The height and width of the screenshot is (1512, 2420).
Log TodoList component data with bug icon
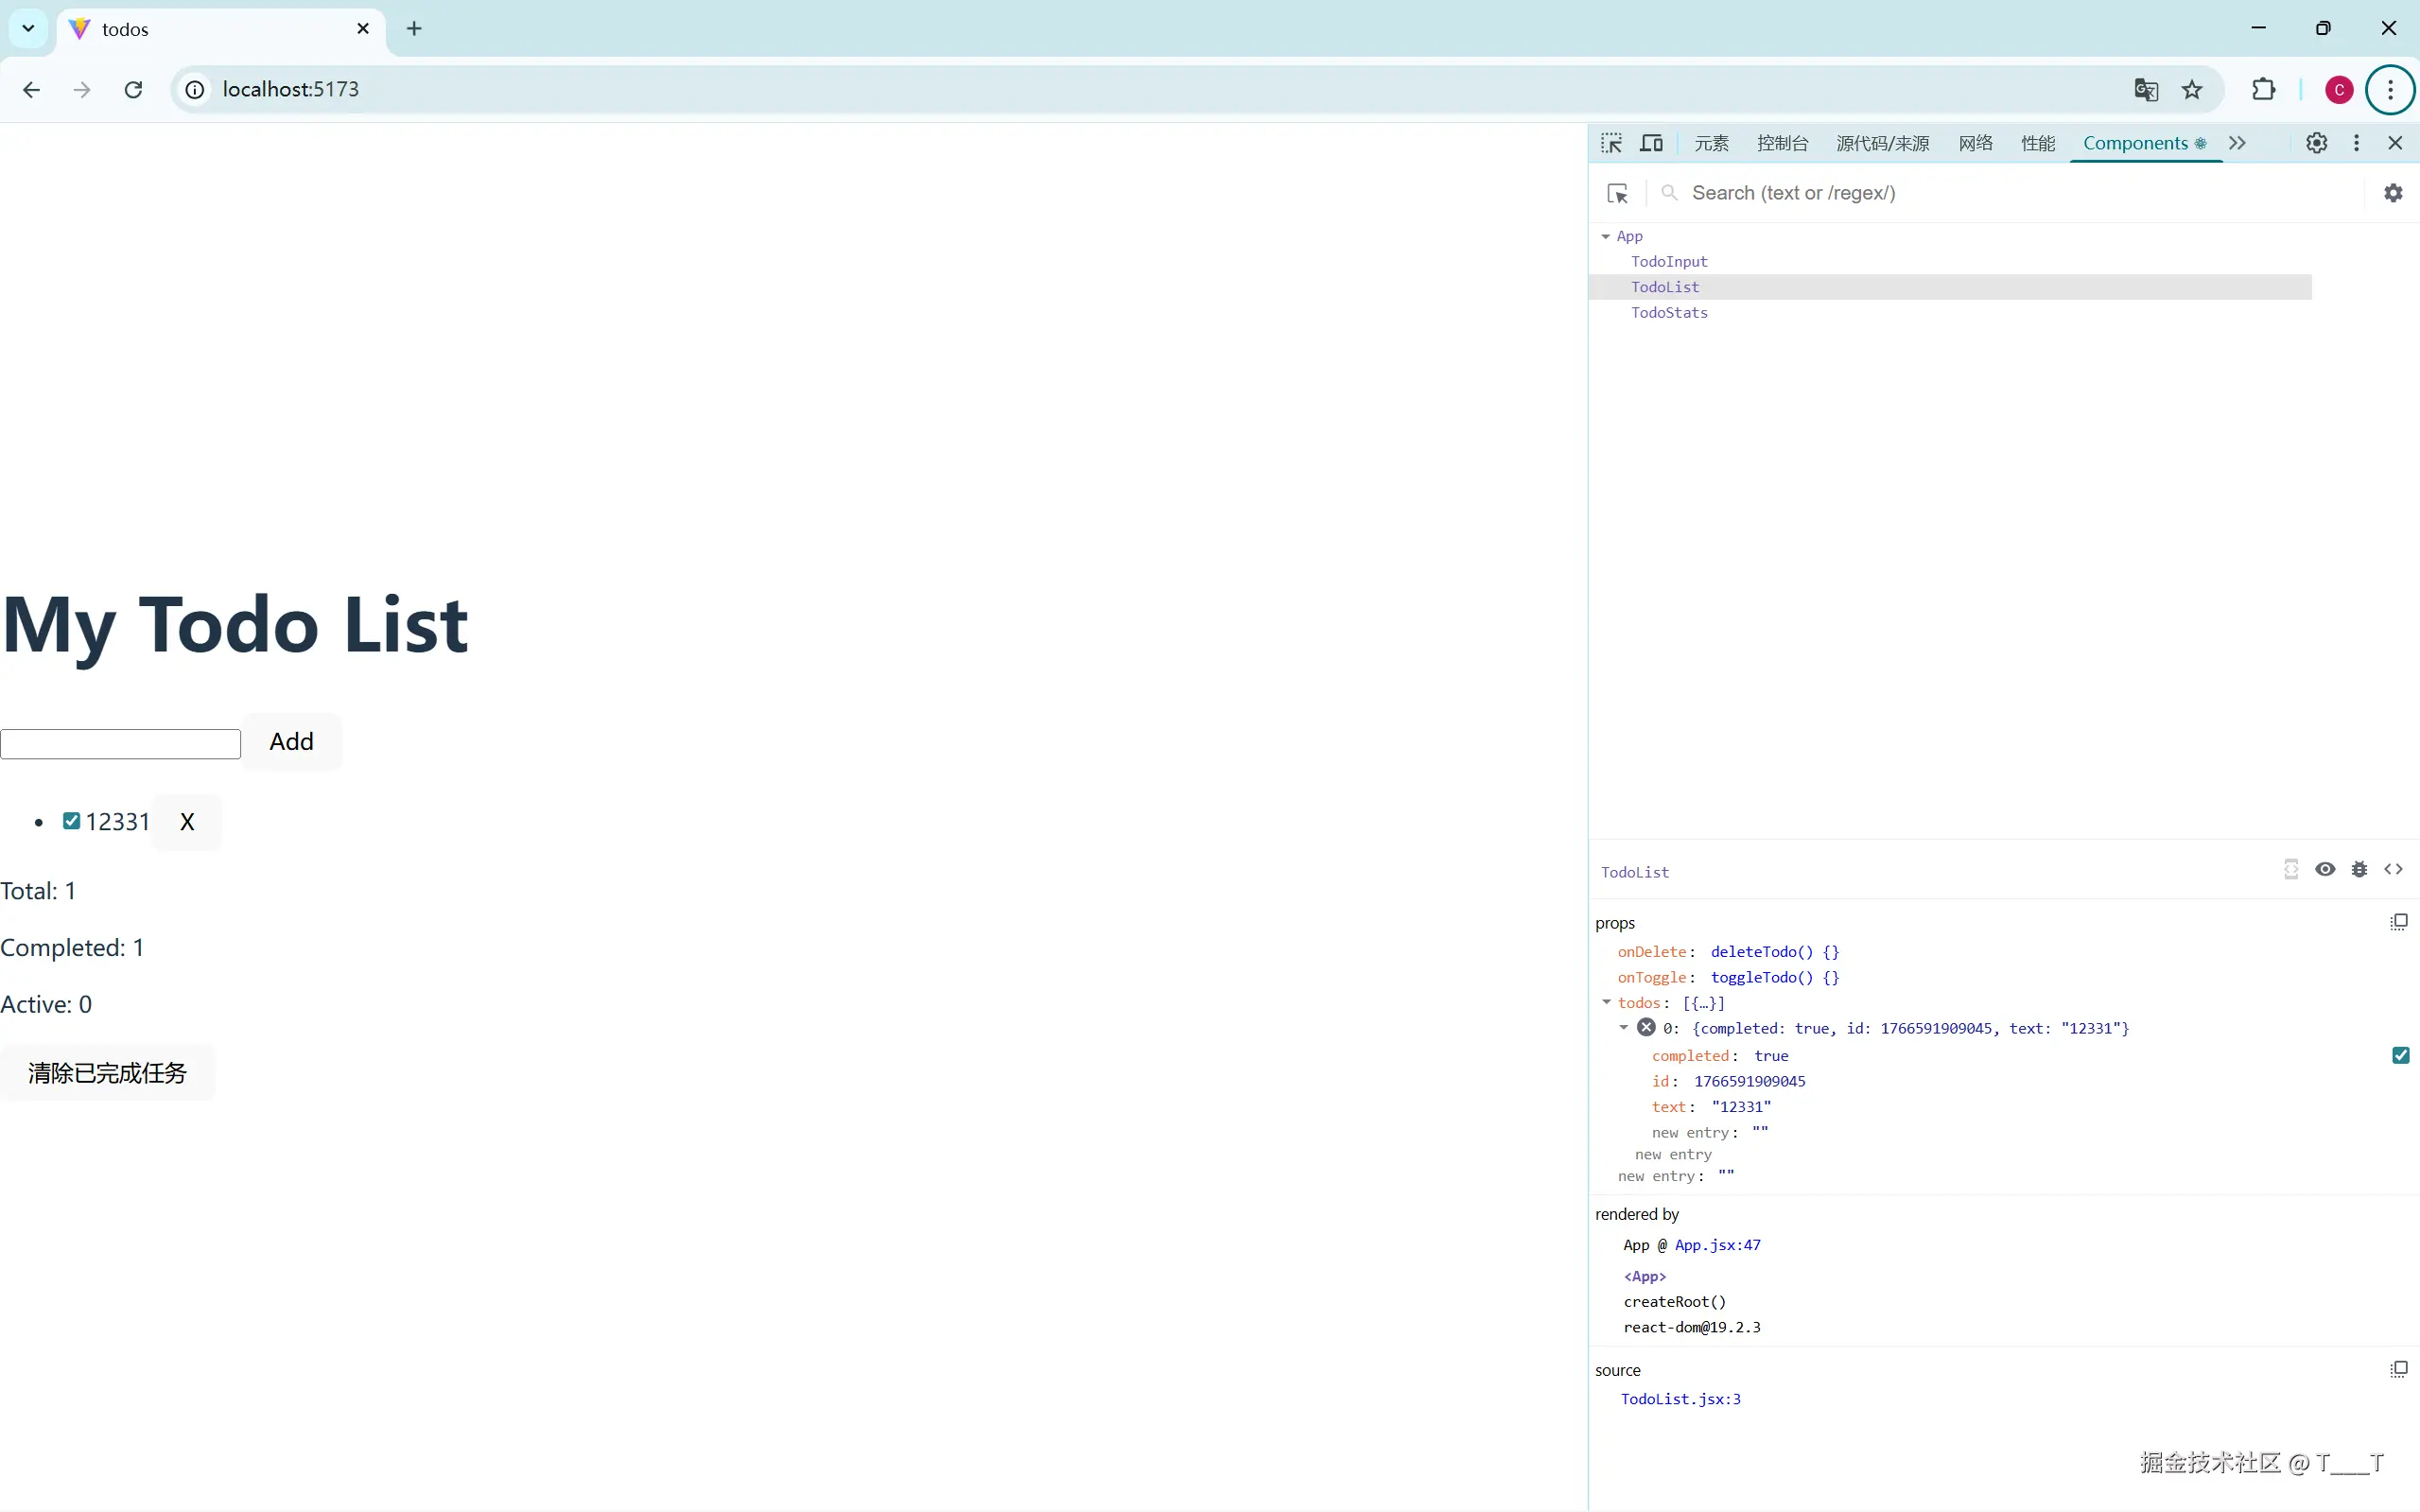[x=2359, y=869]
